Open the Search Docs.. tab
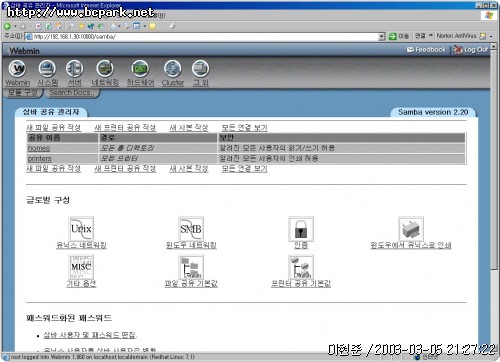The height and width of the screenshot is (362, 500). tap(72, 93)
